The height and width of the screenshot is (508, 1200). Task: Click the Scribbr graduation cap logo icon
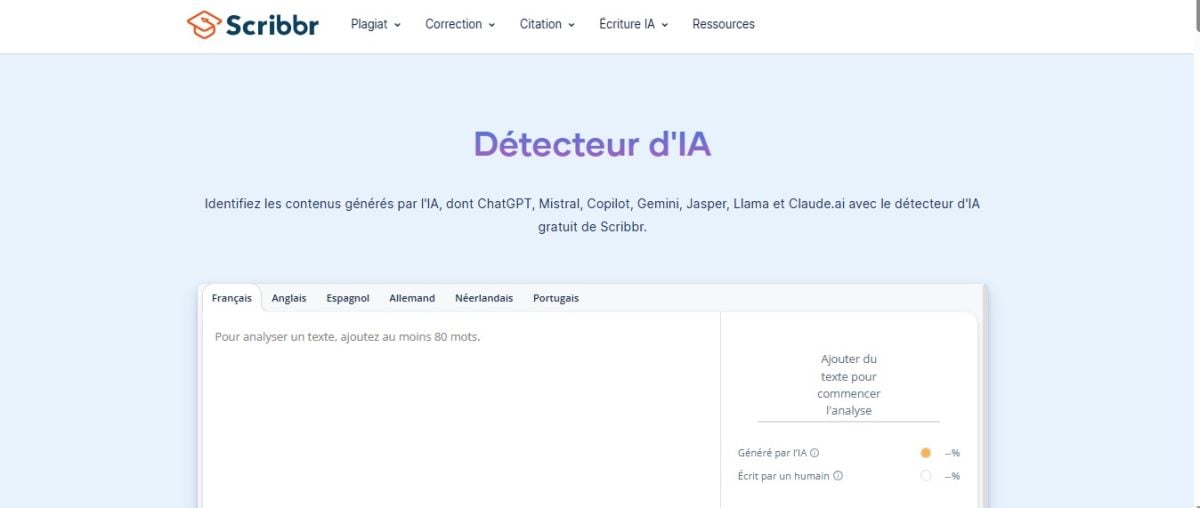pos(203,24)
